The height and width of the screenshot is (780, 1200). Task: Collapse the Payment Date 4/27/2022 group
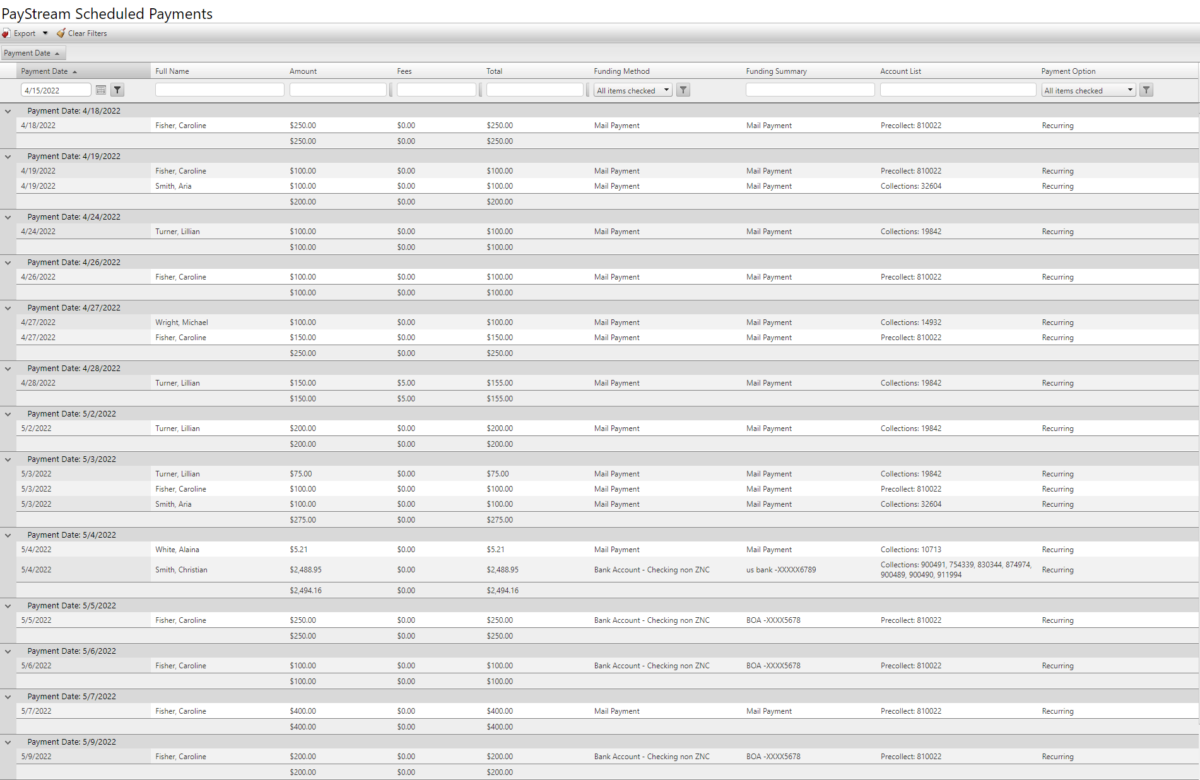(8, 308)
